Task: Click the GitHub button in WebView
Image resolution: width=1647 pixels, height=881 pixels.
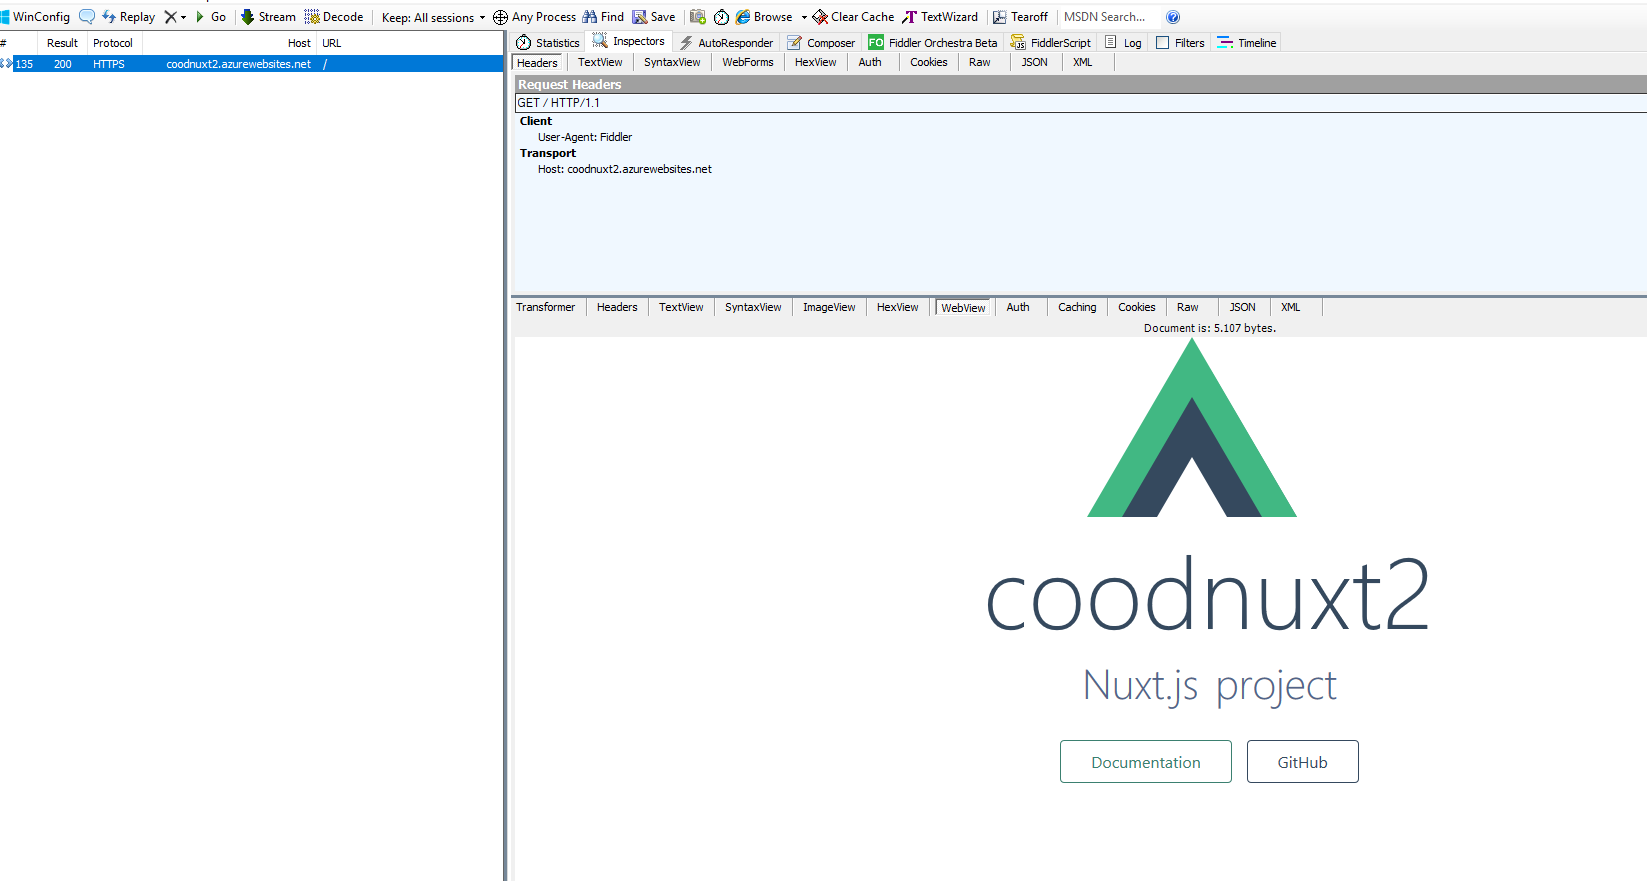Action: coord(1303,762)
